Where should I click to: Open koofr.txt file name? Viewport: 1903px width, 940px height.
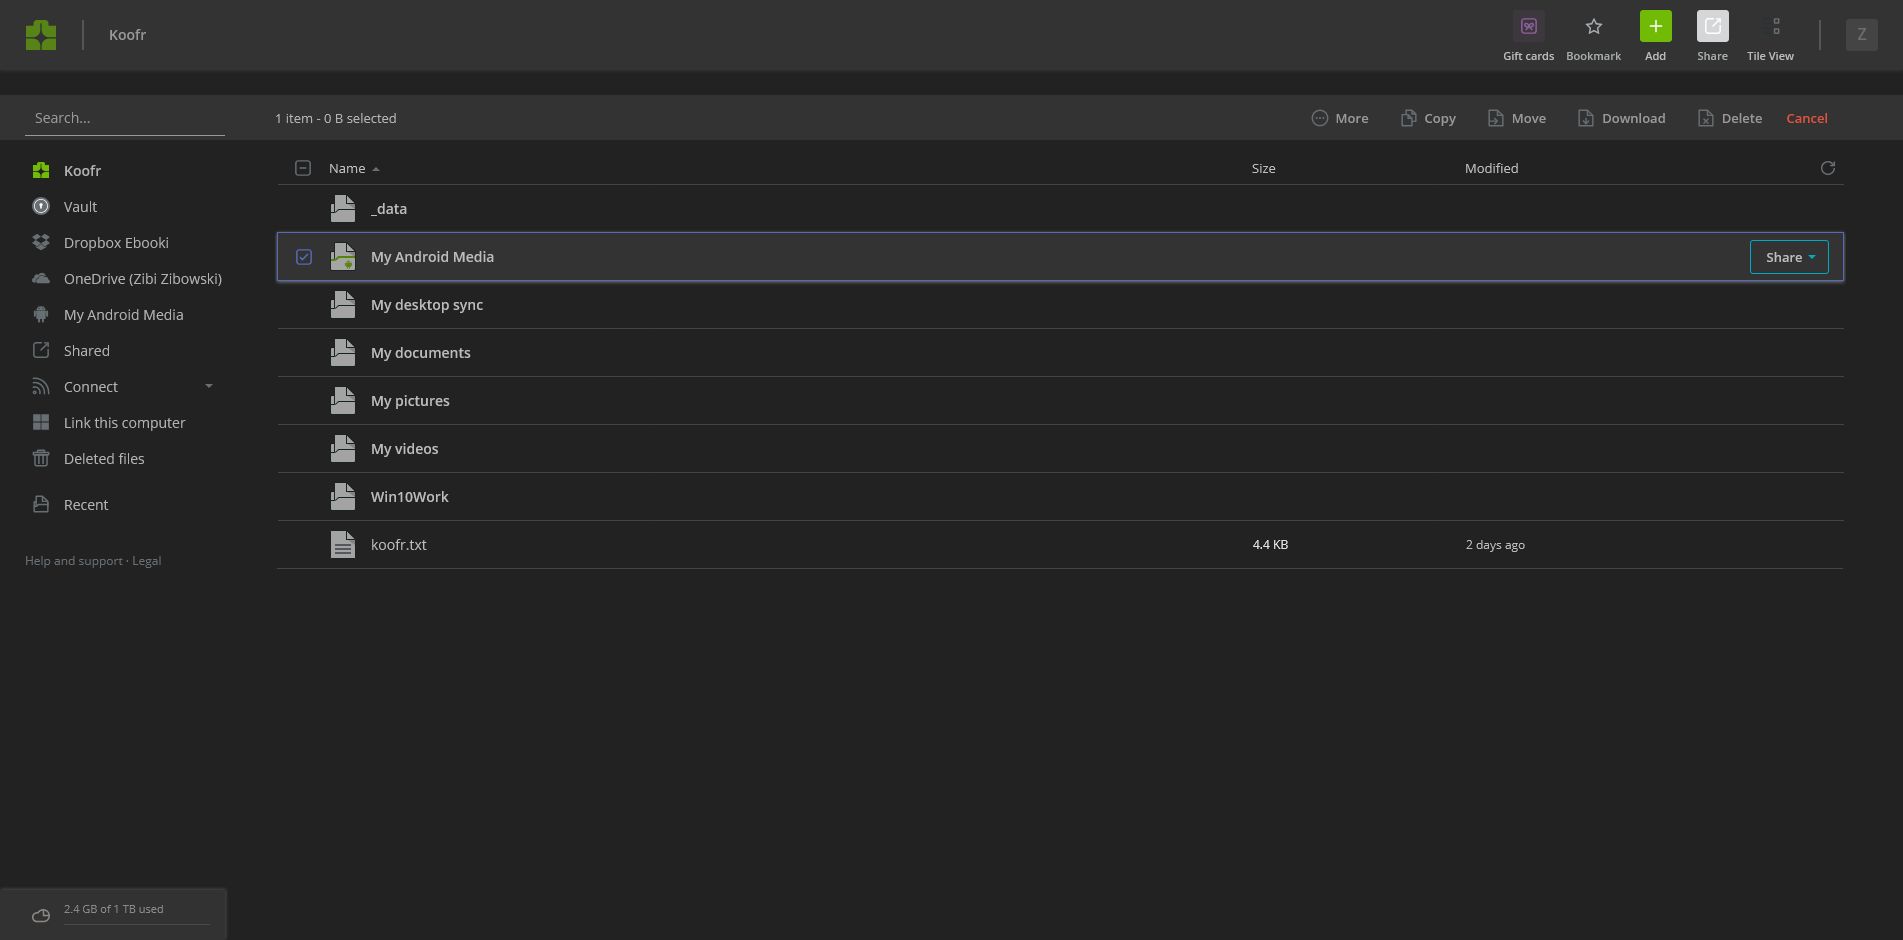click(x=398, y=545)
